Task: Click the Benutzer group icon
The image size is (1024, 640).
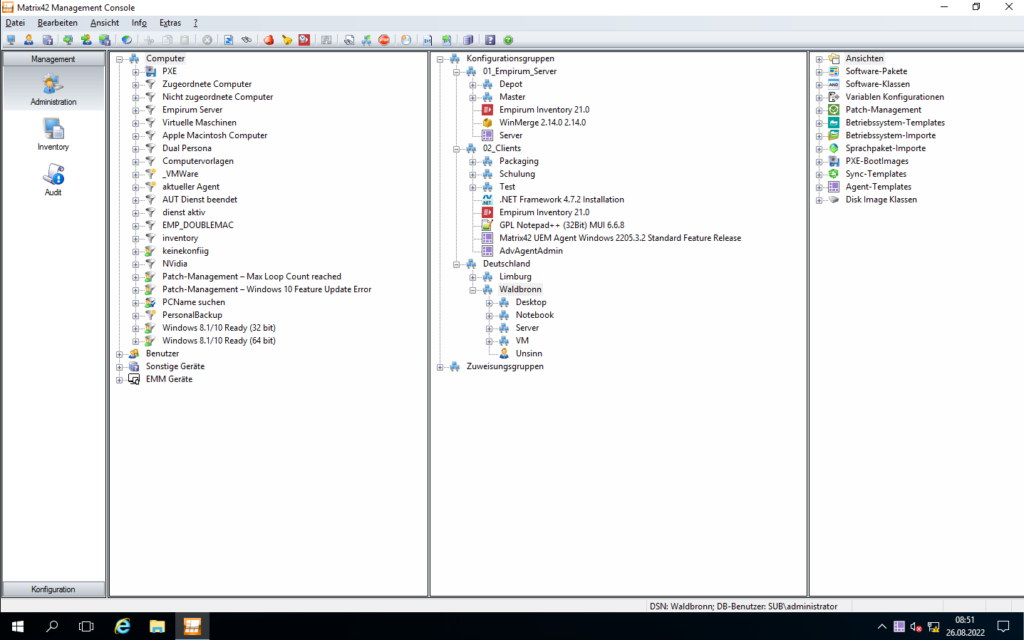Action: (134, 353)
